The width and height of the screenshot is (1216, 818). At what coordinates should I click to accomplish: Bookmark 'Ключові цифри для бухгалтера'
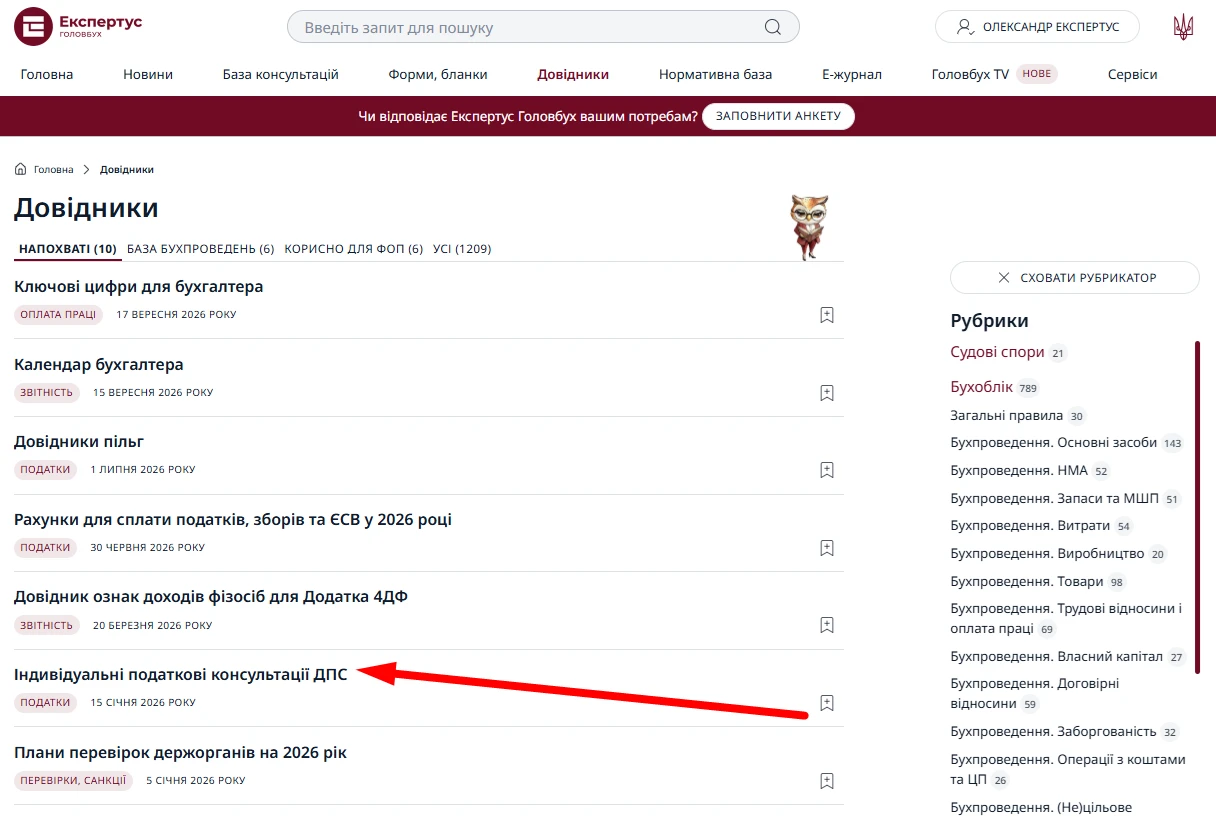[x=826, y=315]
